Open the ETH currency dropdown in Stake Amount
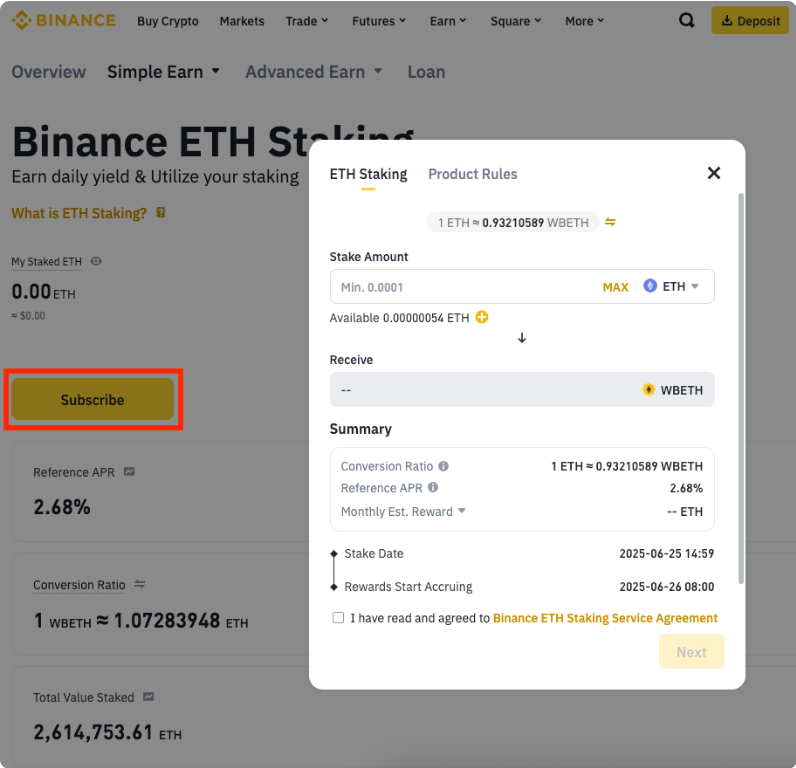This screenshot has width=796, height=768. pos(672,287)
